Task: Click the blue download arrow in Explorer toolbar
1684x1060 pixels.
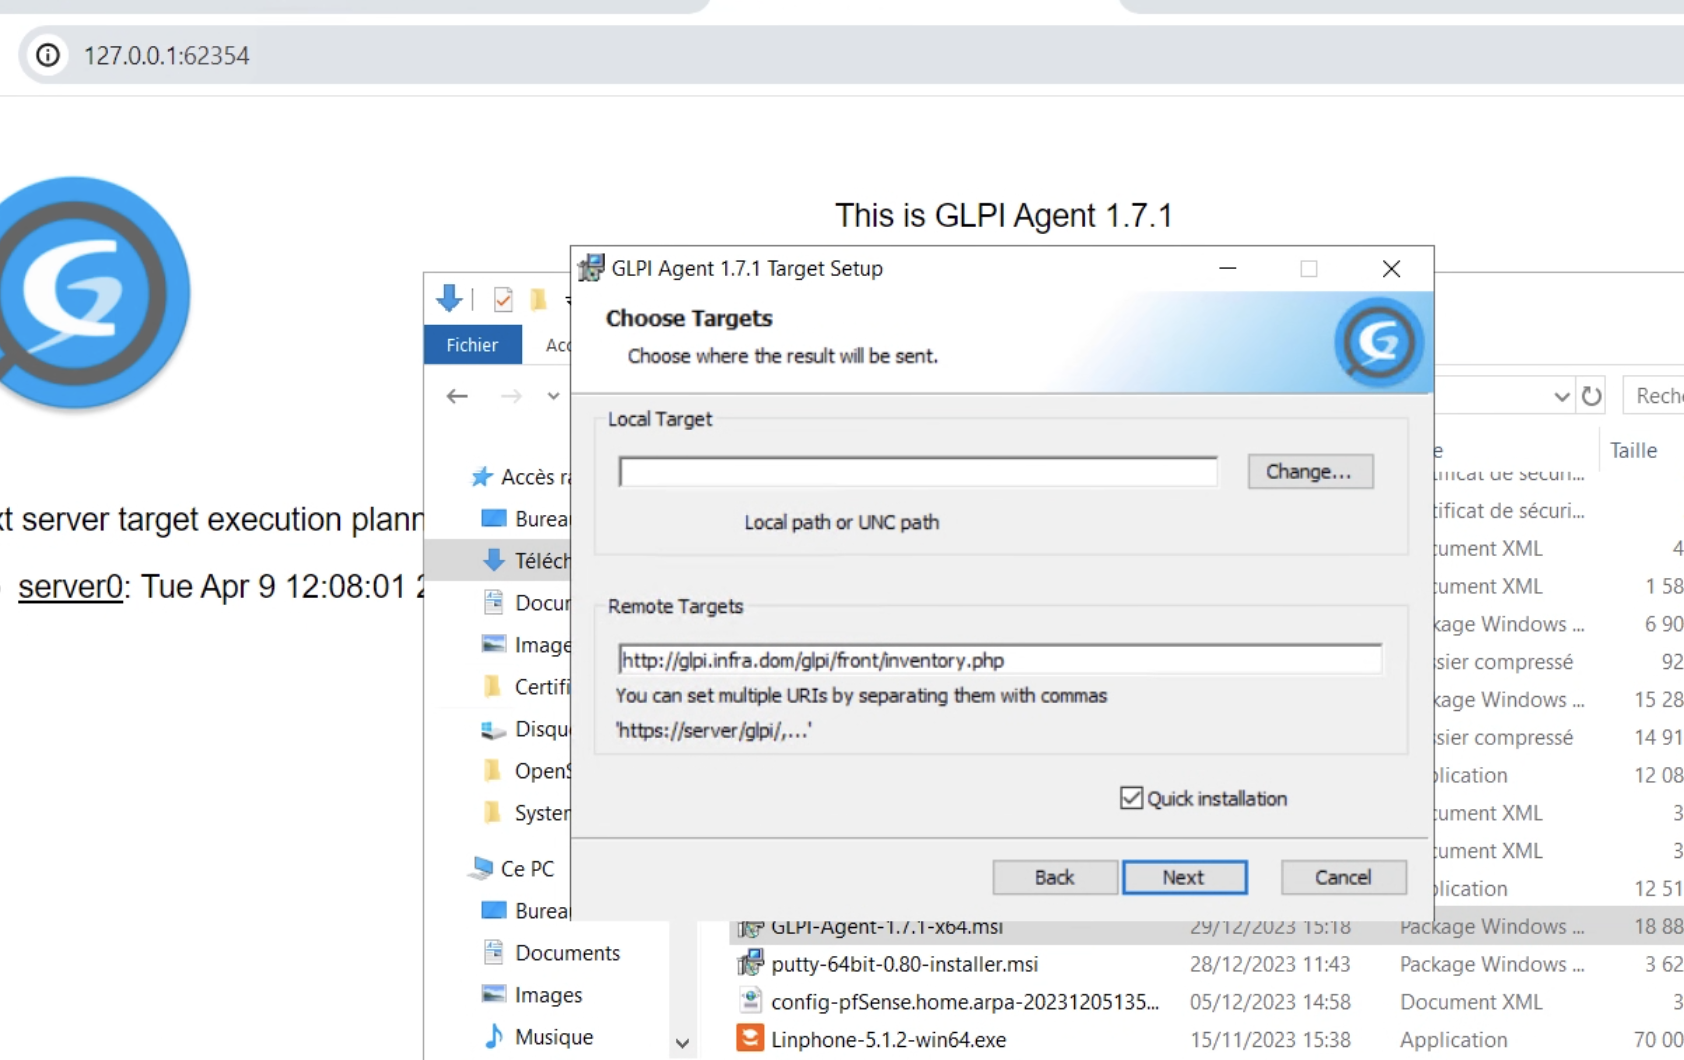Action: click(x=449, y=298)
